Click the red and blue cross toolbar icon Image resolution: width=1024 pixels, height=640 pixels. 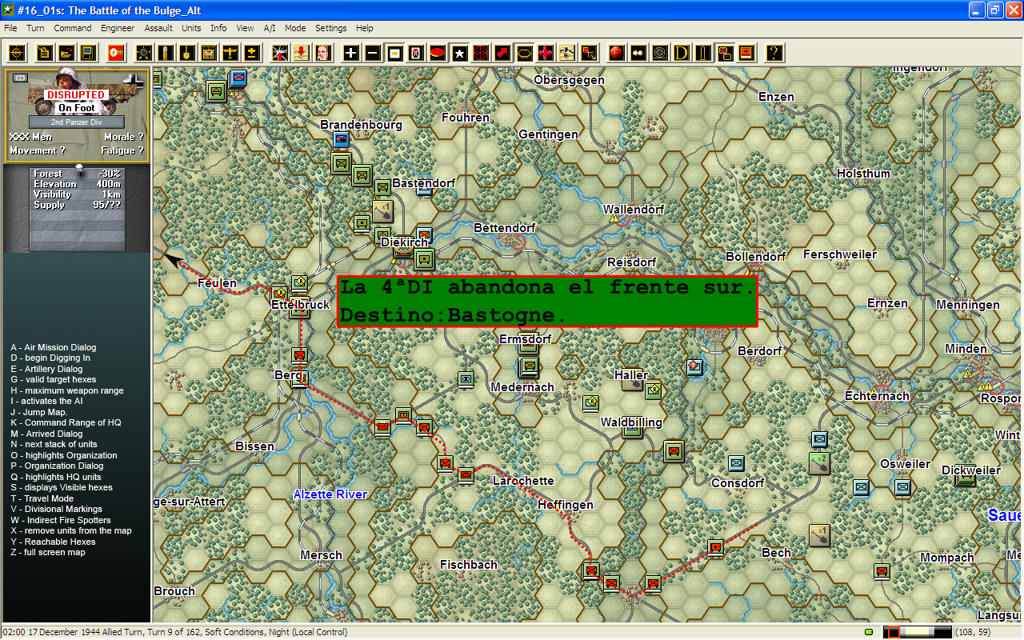coord(545,53)
